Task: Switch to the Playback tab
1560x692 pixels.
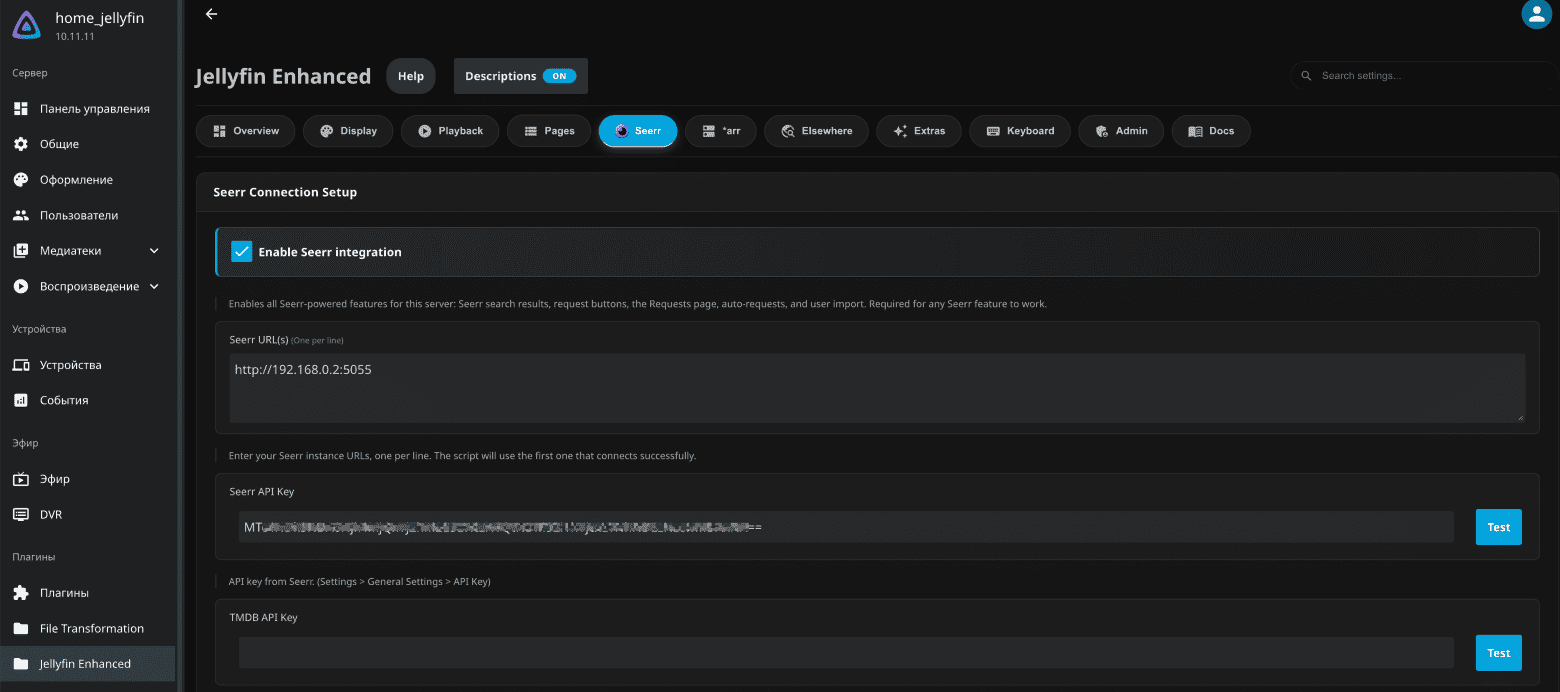Action: pyautogui.click(x=450, y=131)
